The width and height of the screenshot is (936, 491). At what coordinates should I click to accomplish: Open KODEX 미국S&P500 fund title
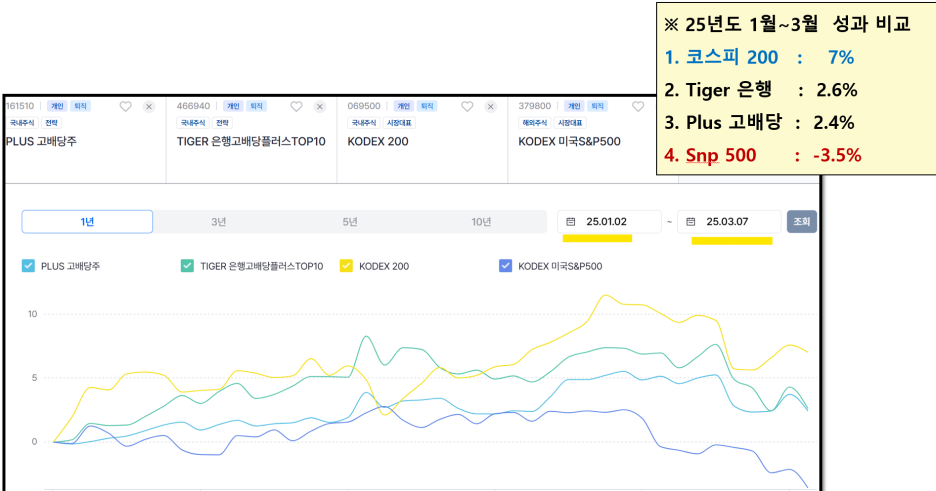point(569,141)
